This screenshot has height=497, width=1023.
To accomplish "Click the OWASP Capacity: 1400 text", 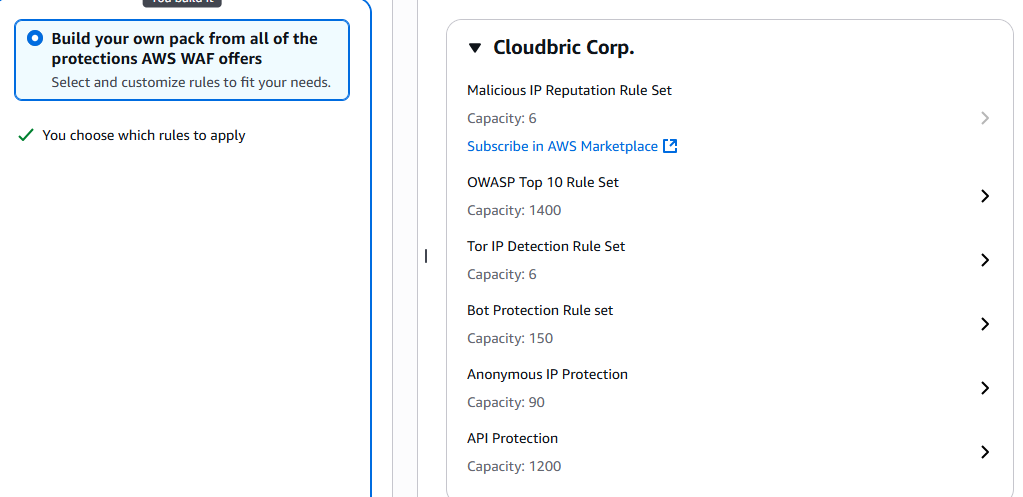I will point(514,210).
